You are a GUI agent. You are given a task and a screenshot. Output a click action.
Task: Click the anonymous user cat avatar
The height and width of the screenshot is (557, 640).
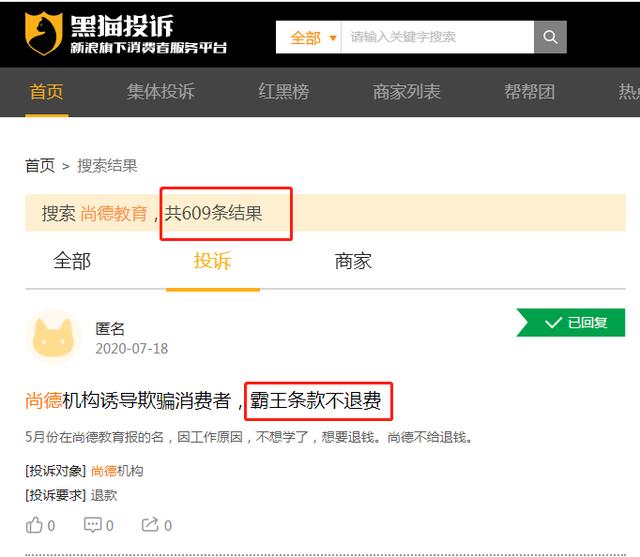tap(53, 337)
